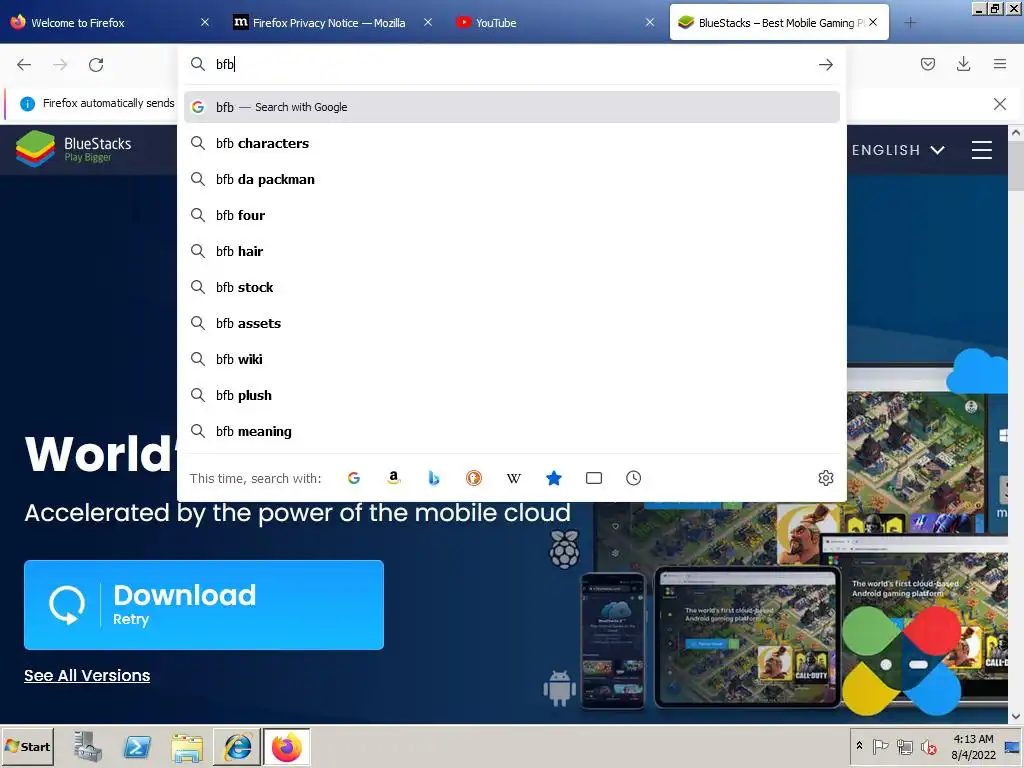Search history using the clock icon
1024x768 pixels.
[x=633, y=478]
